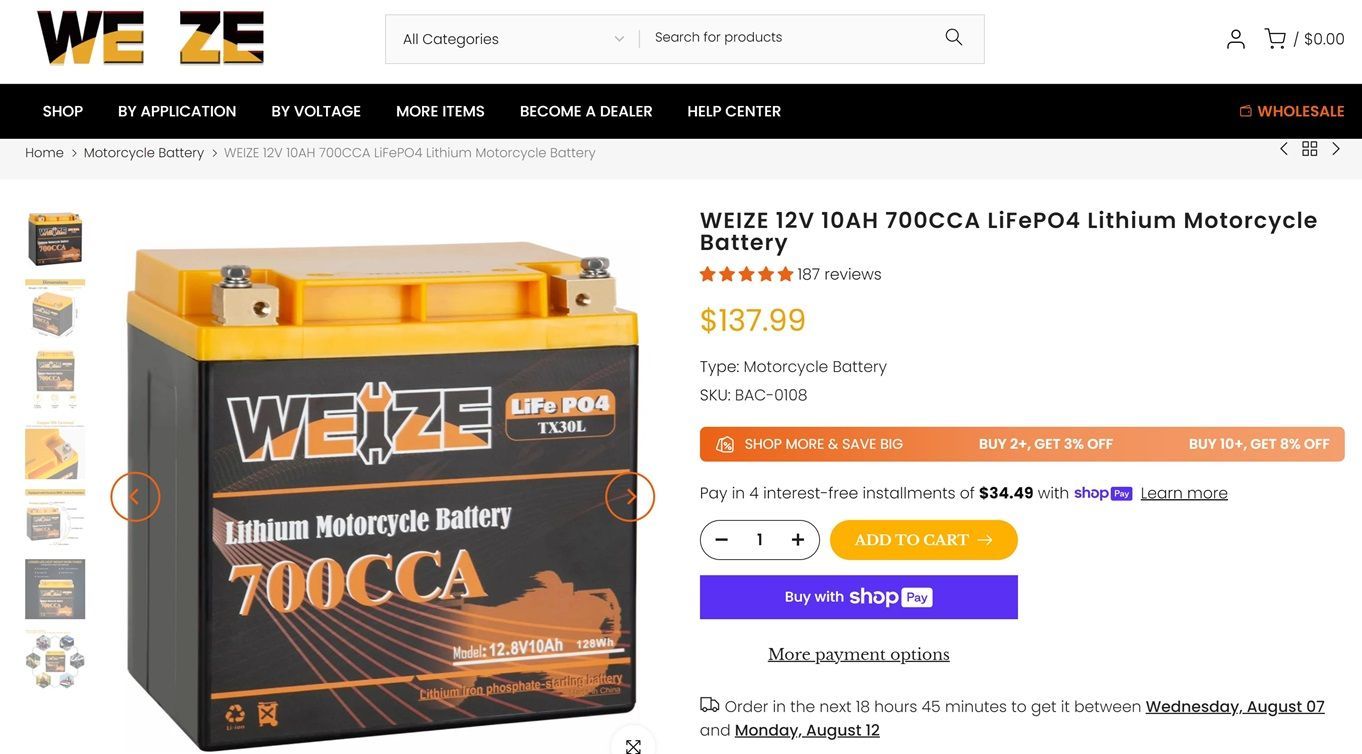Click Buy with Shop Pay button
Image resolution: width=1362 pixels, height=754 pixels.
(x=859, y=597)
